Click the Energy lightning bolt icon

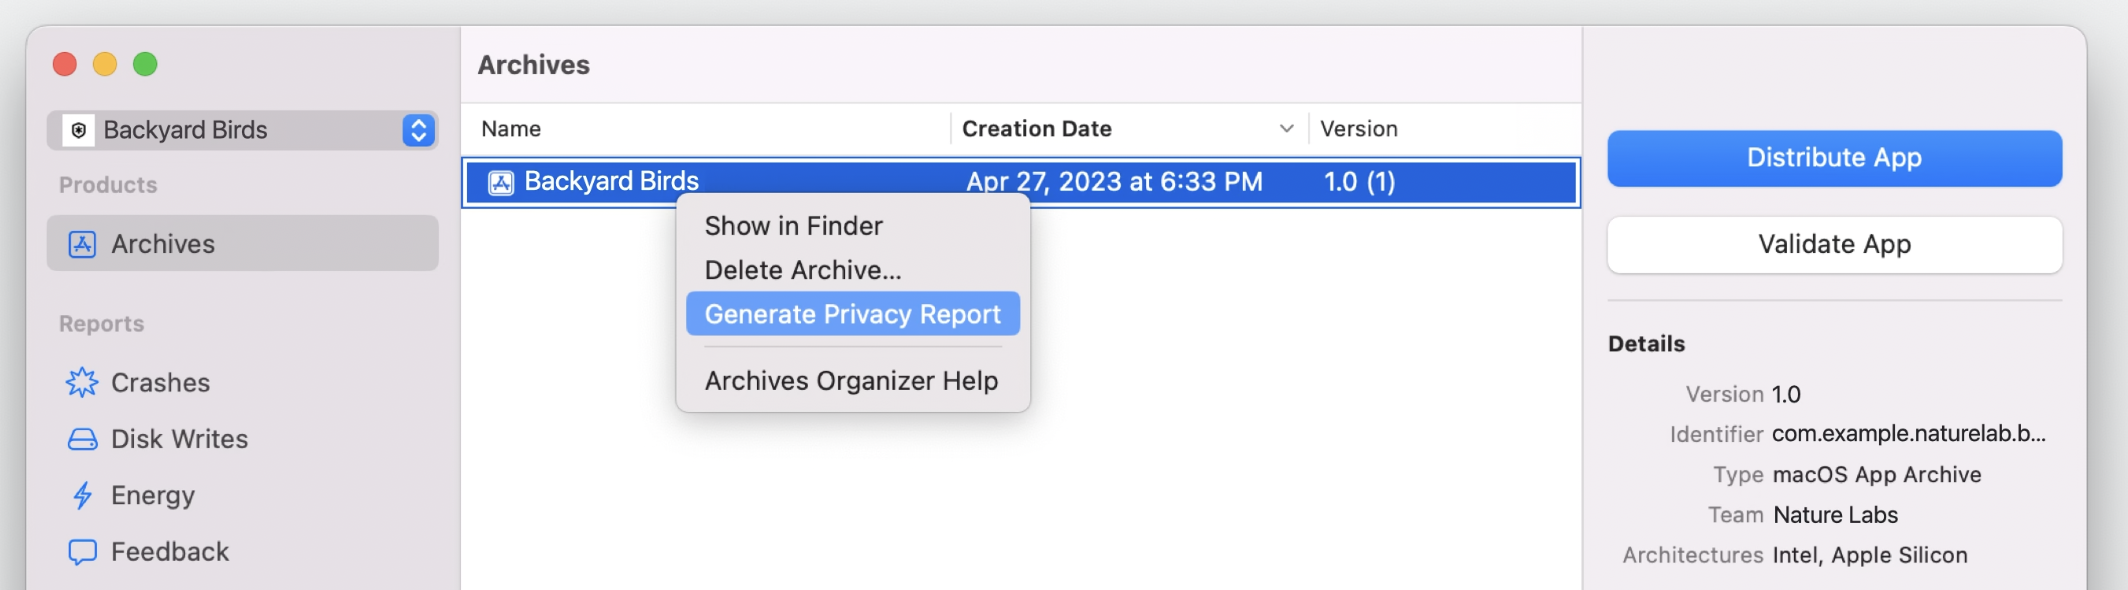82,495
